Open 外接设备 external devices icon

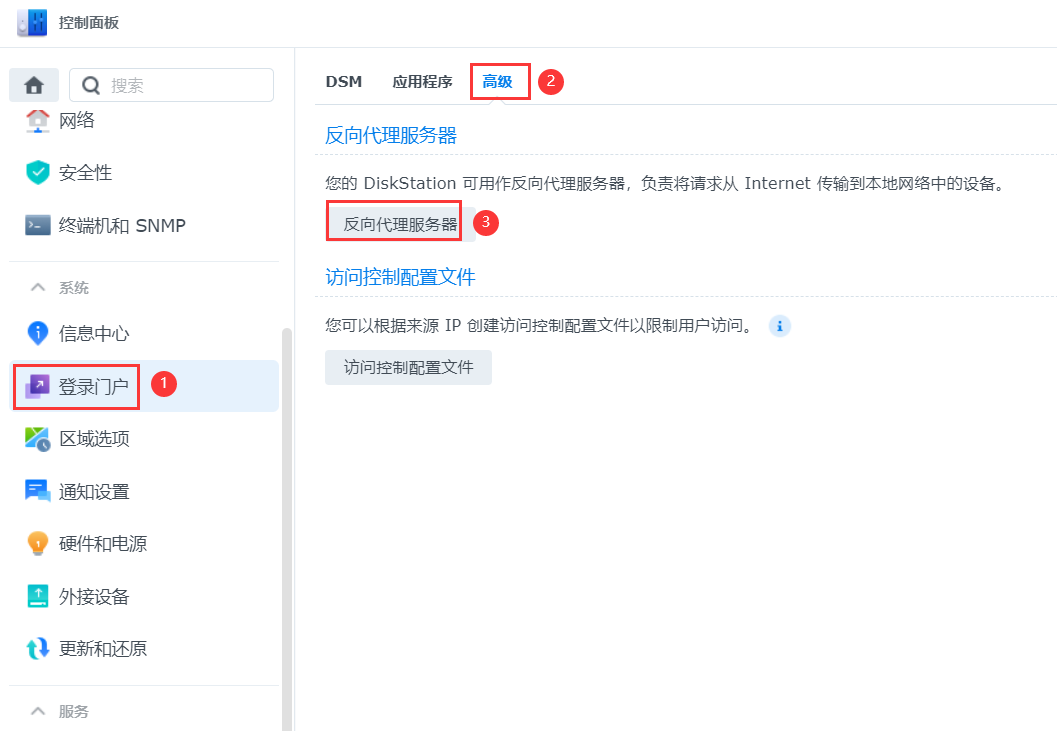pyautogui.click(x=37, y=597)
